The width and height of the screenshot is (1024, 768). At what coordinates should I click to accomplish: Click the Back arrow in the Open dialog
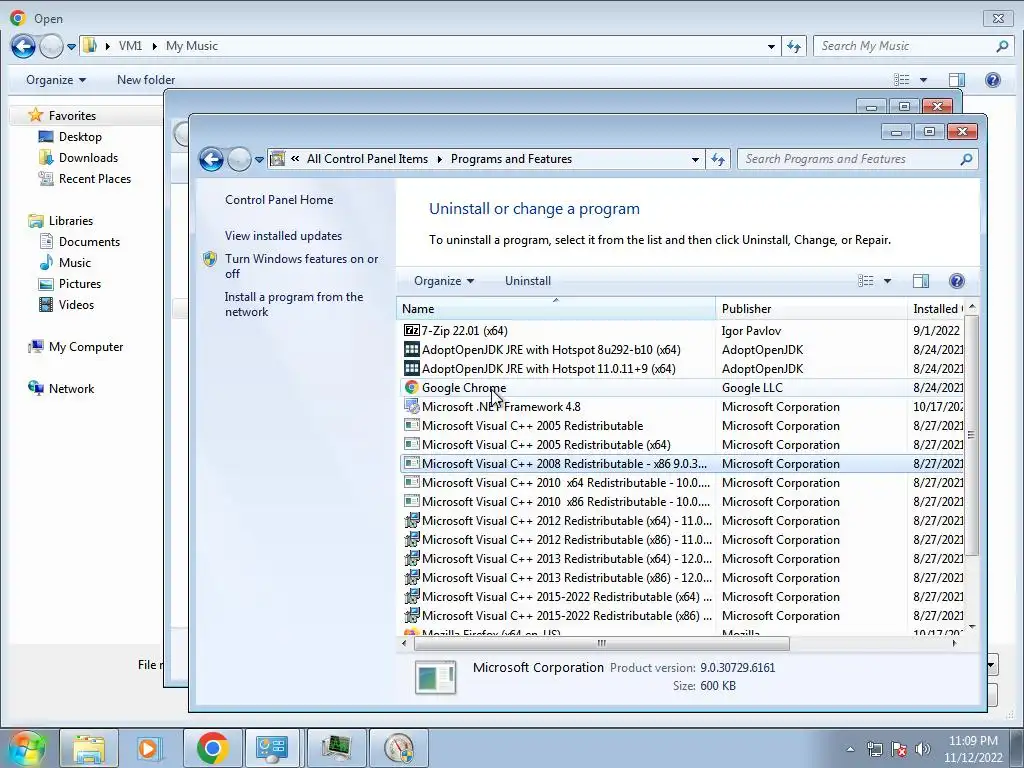coord(23,46)
